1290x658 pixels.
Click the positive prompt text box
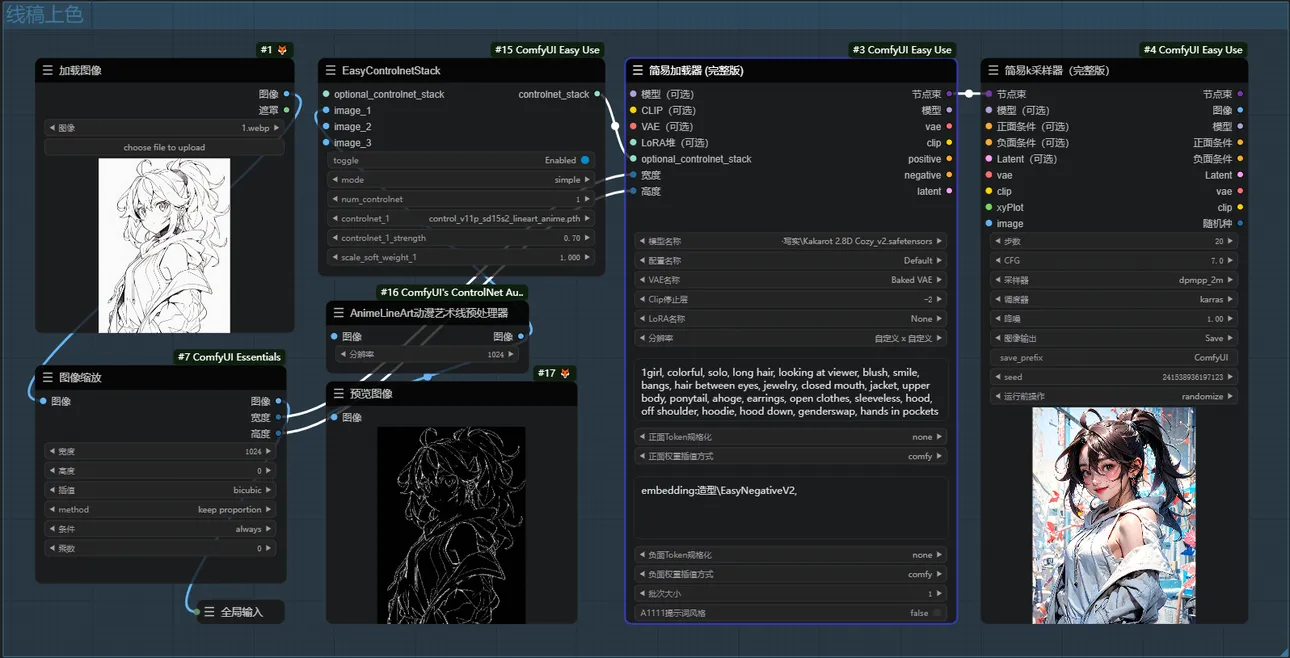[x=790, y=390]
